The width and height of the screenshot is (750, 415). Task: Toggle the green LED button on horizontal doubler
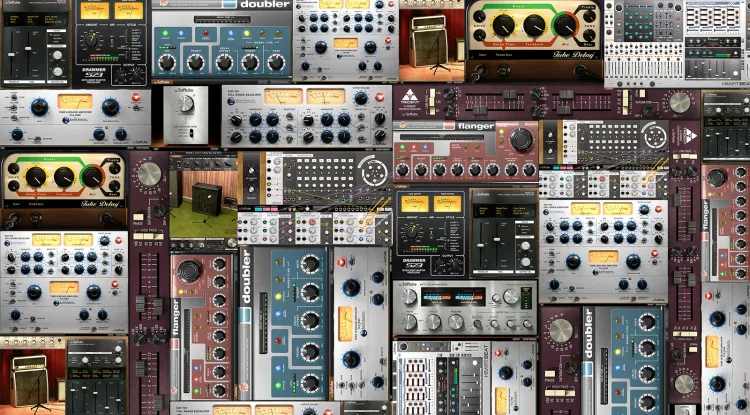point(166,34)
